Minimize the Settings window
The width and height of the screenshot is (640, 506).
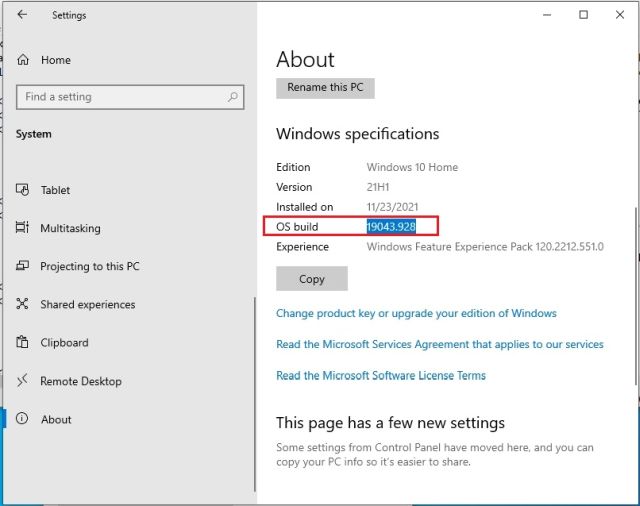547,15
